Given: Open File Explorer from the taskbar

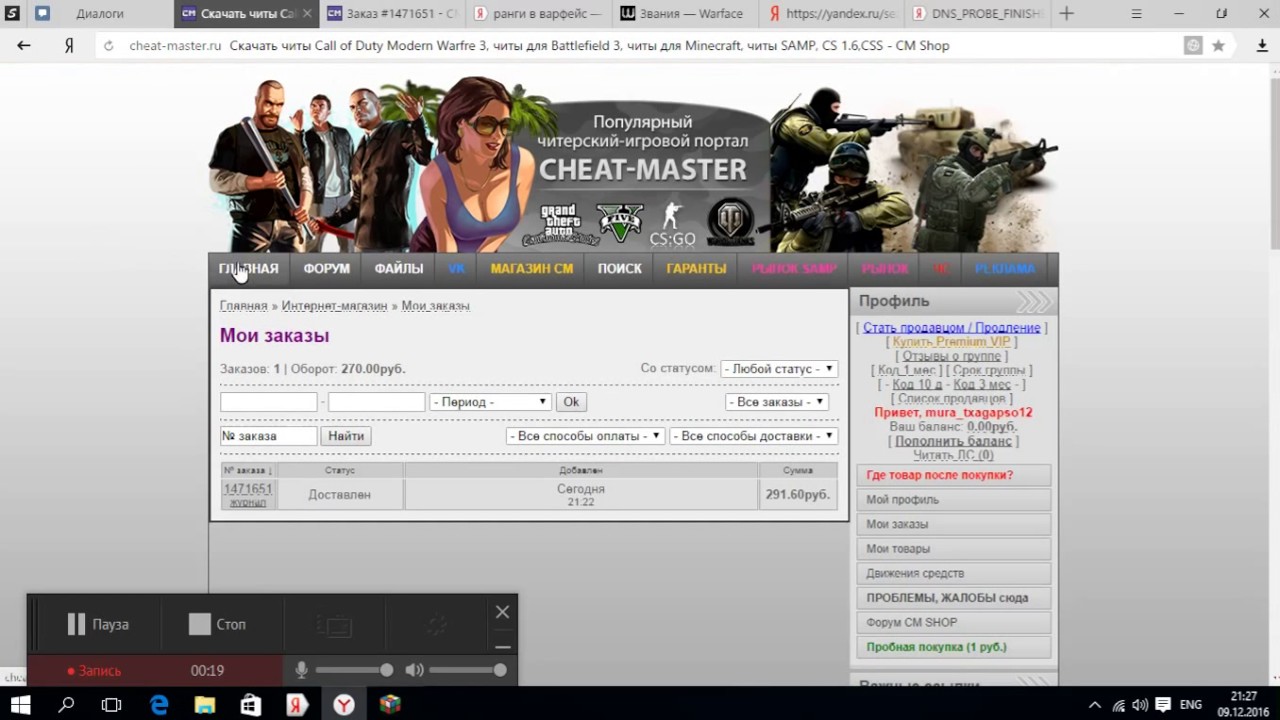Looking at the screenshot, I should [205, 704].
